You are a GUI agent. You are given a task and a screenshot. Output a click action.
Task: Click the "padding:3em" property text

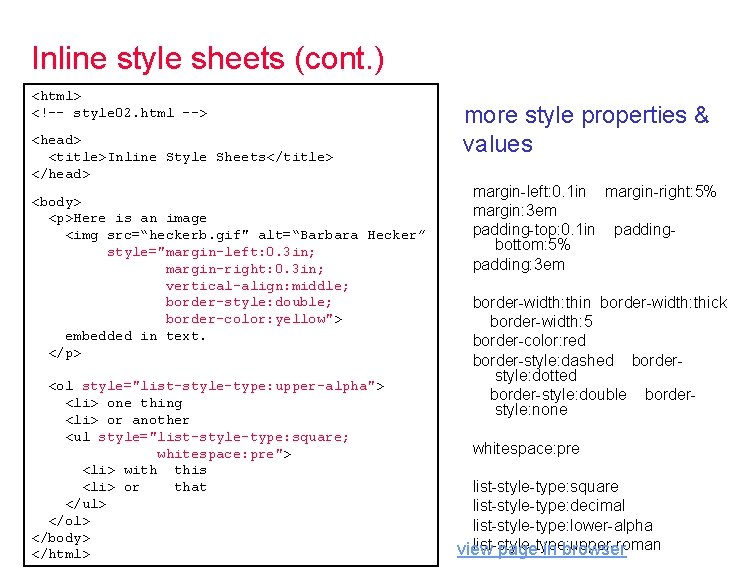[518, 265]
